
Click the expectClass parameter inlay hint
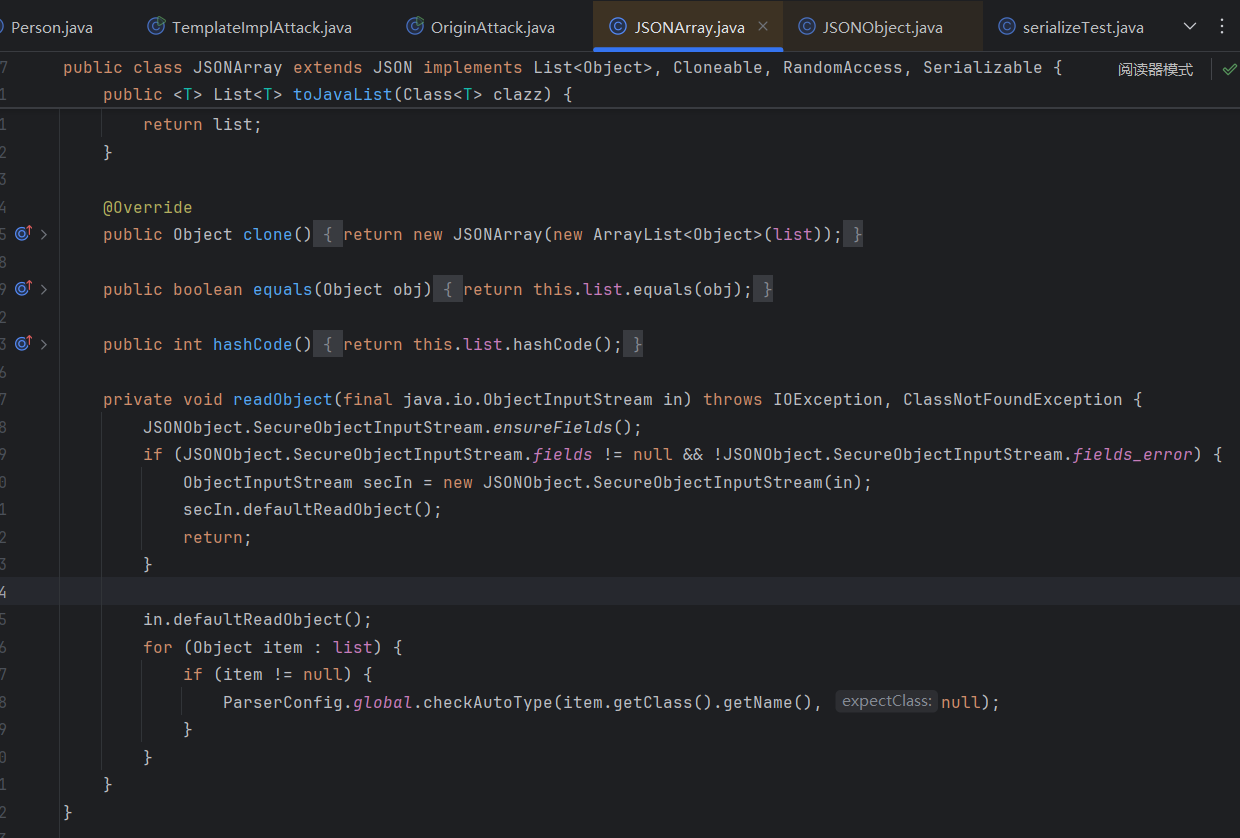click(886, 701)
